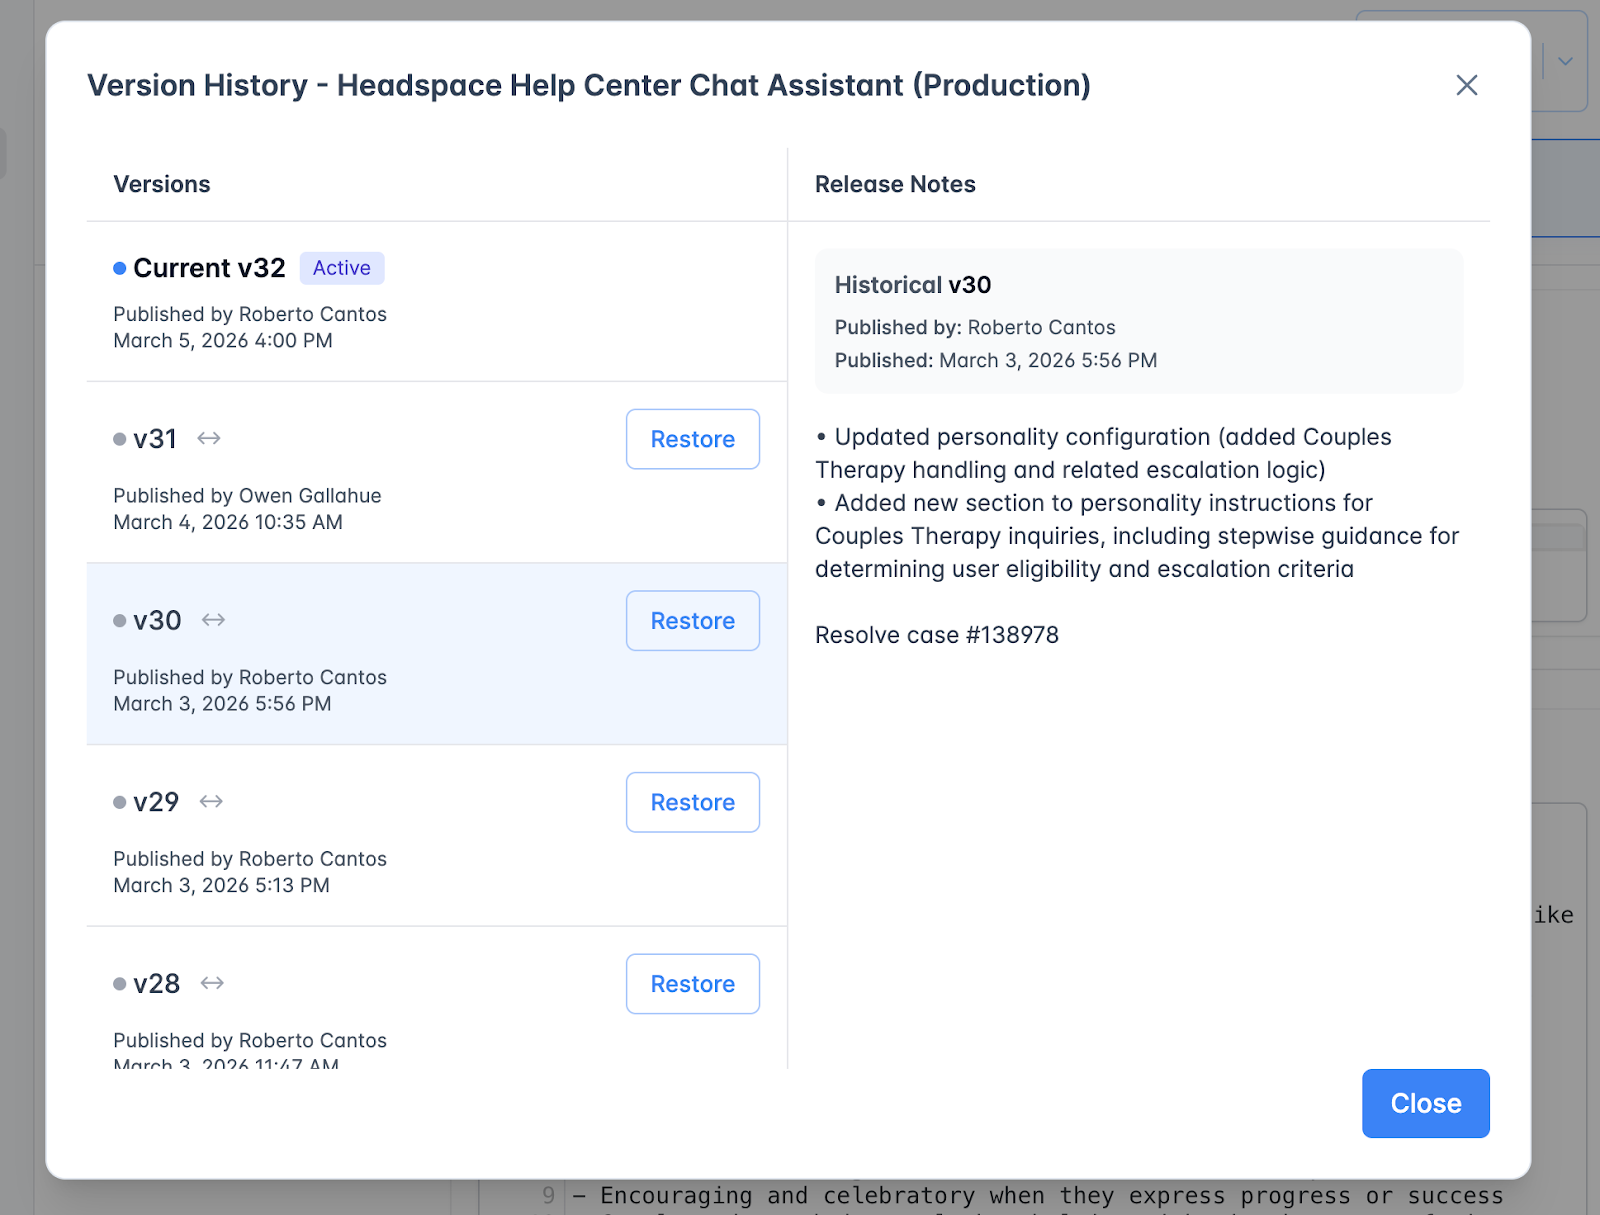Click the 'March 4, 2026 10:35 AM' date
Viewport: 1600px width, 1215px height.
(228, 522)
